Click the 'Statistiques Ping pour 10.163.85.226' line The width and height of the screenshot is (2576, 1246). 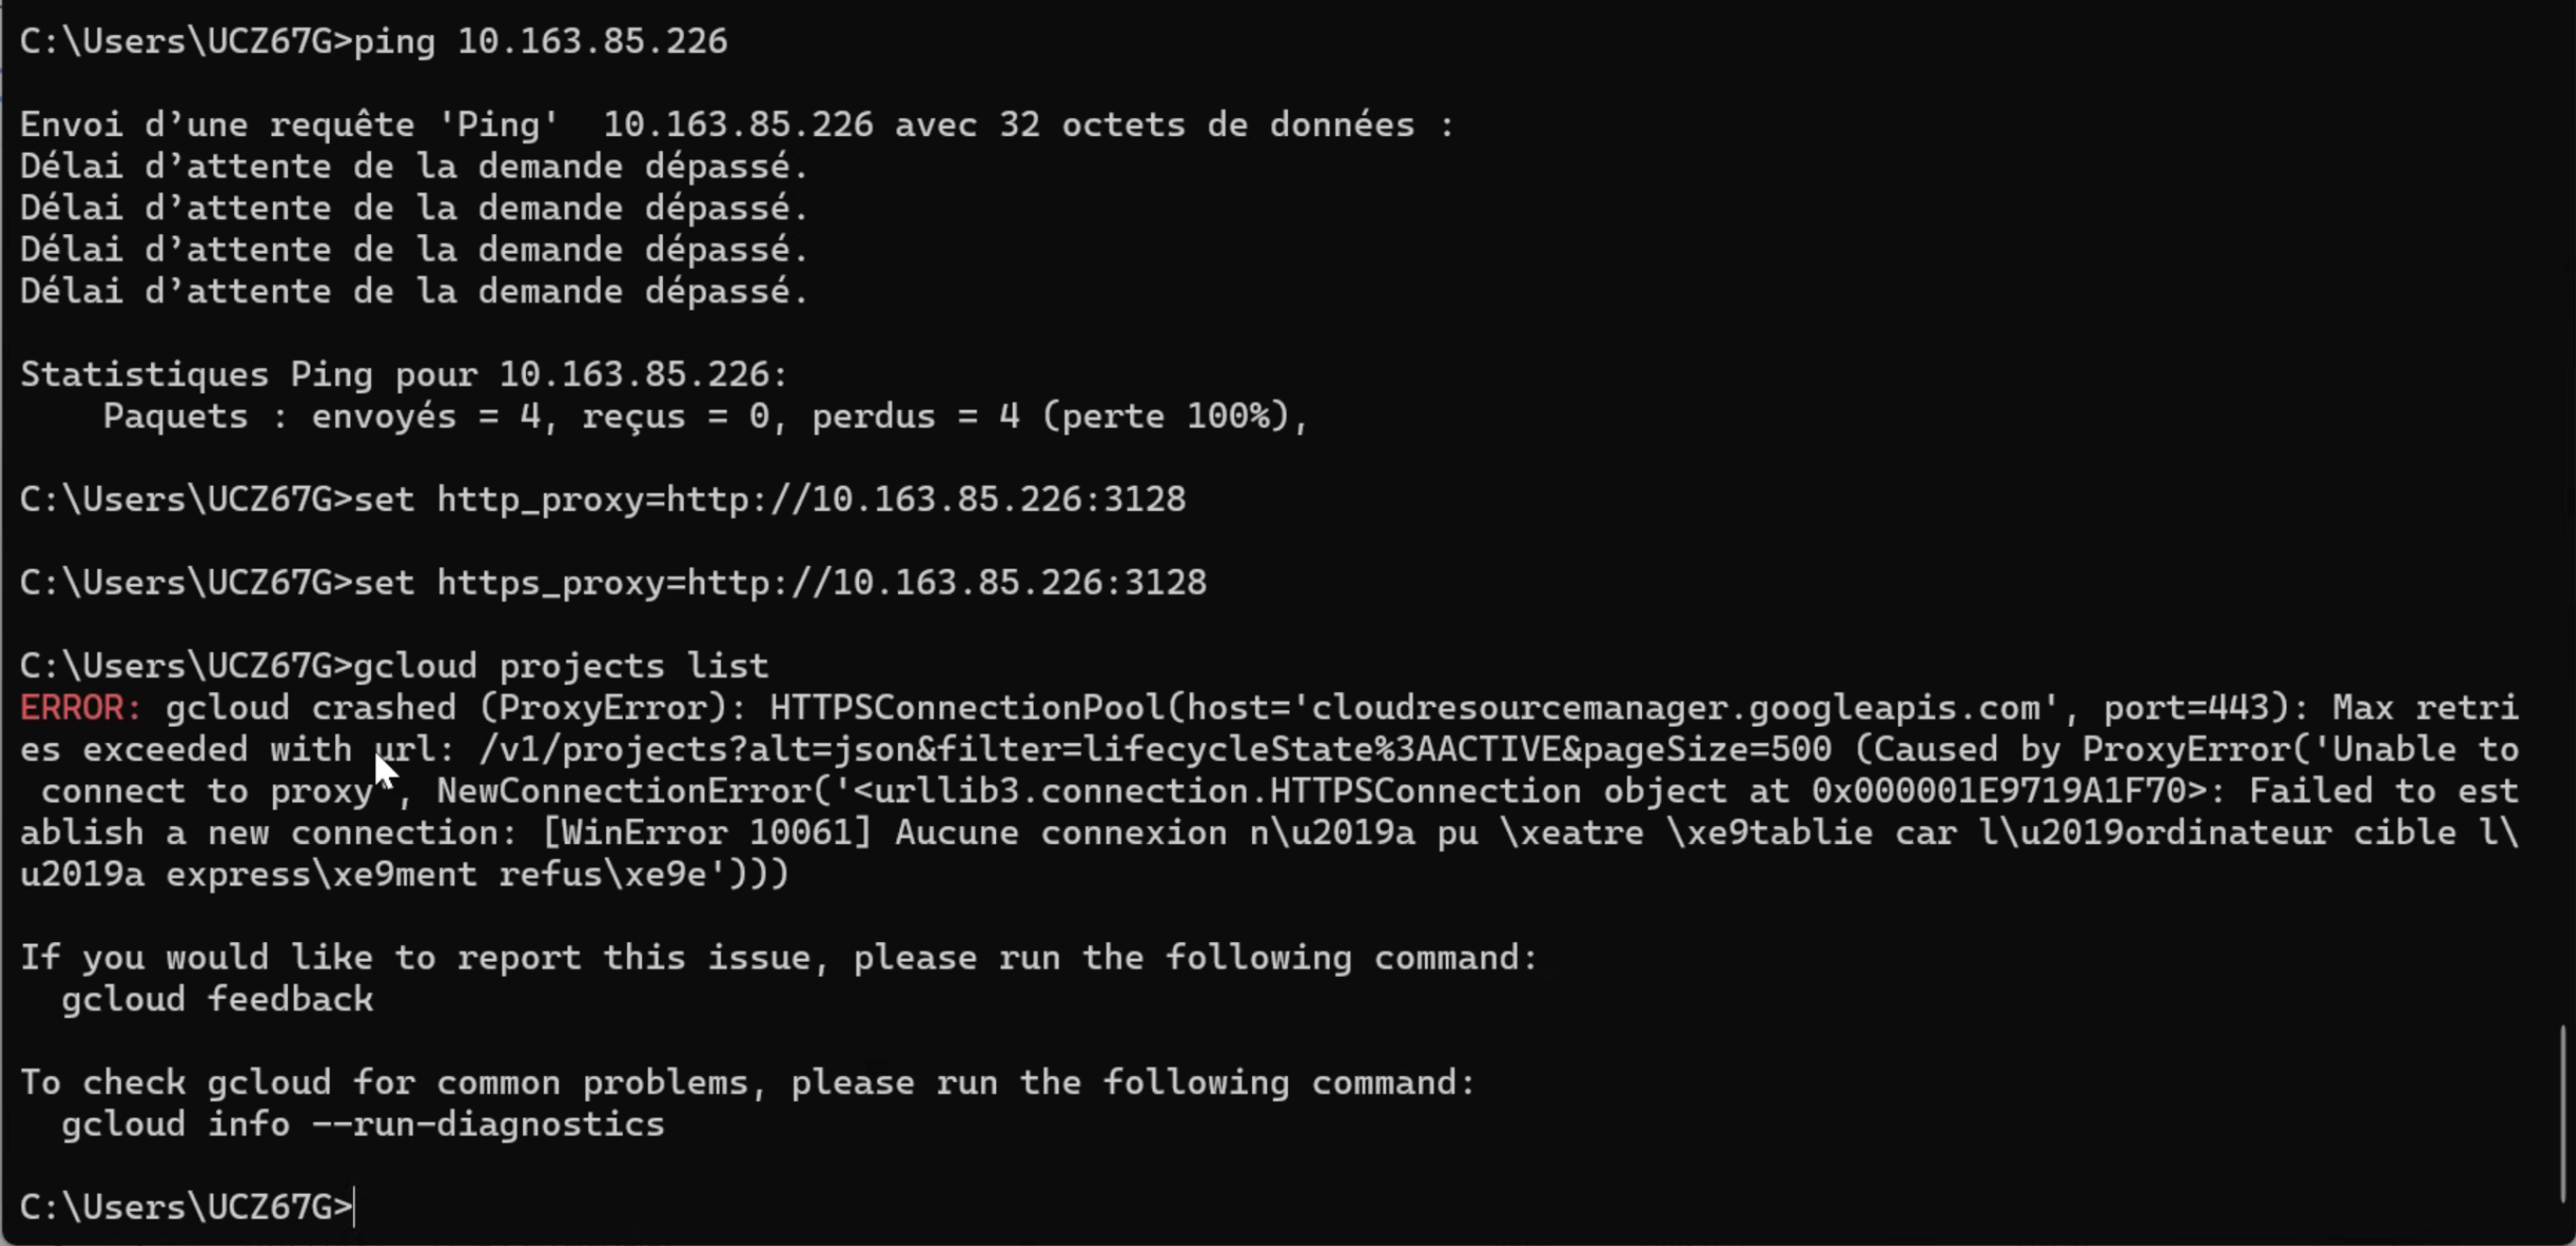coord(404,374)
